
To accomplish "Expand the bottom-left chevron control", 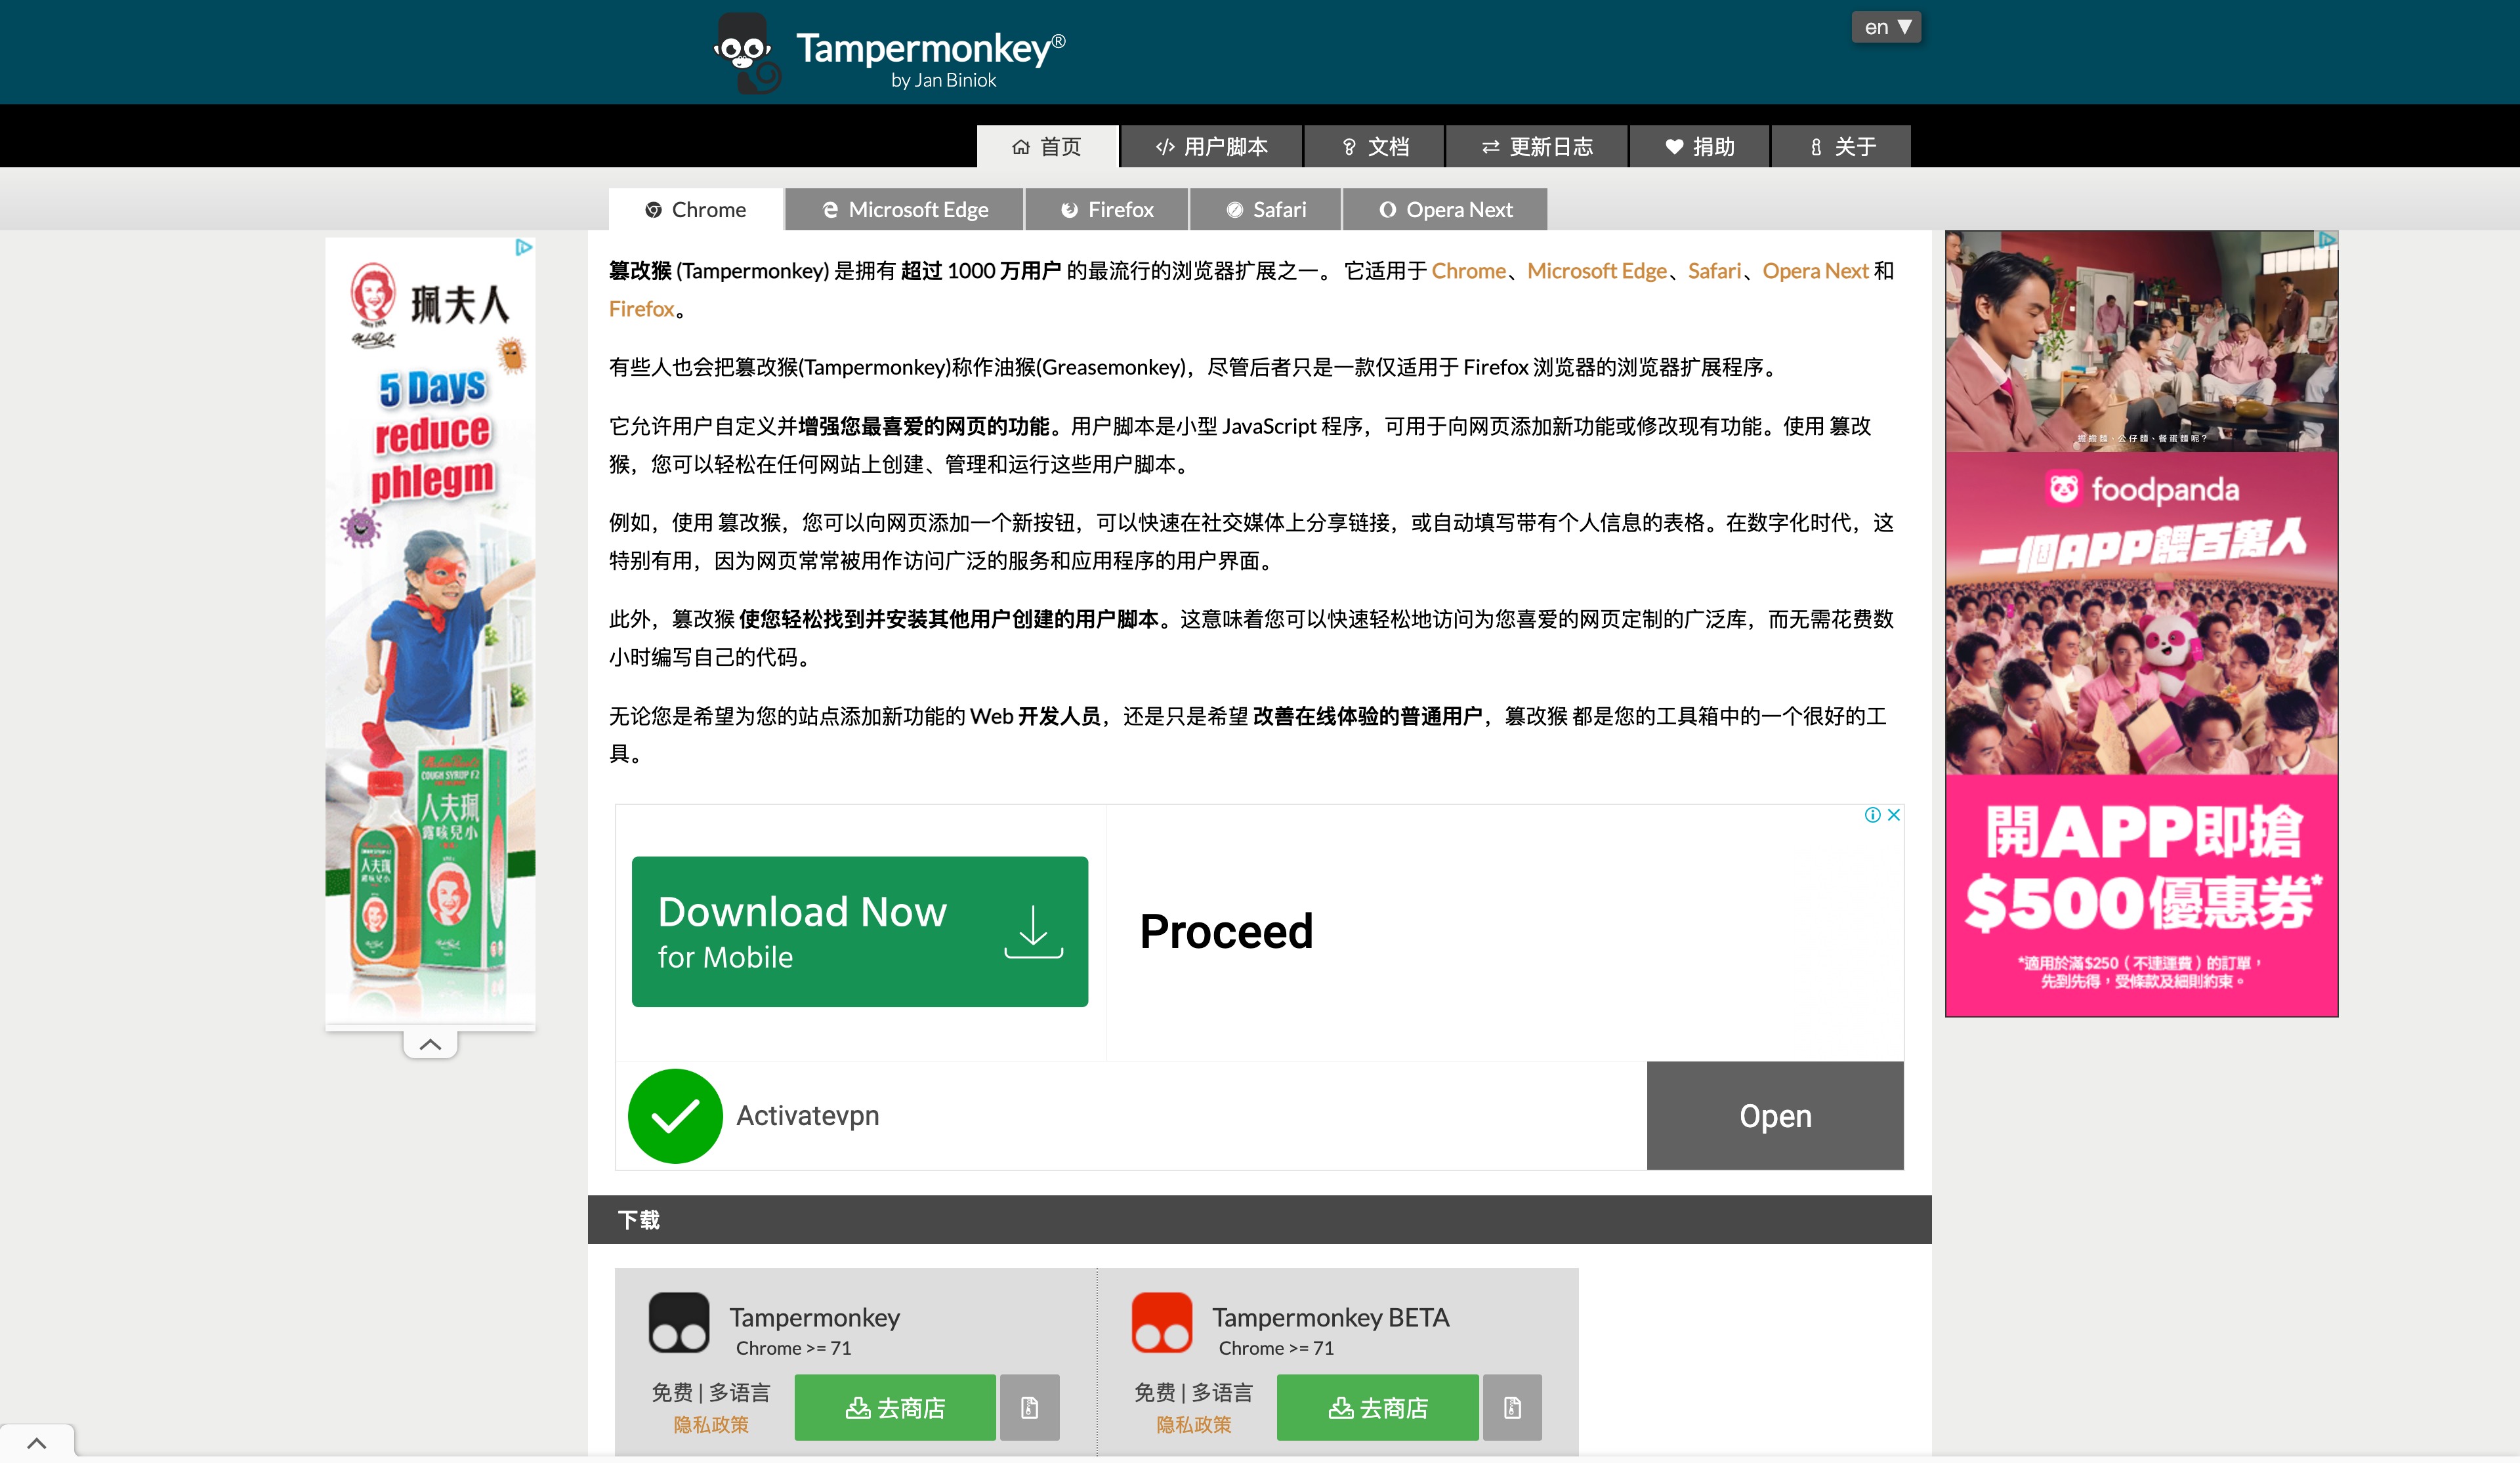I will tap(37, 1442).
